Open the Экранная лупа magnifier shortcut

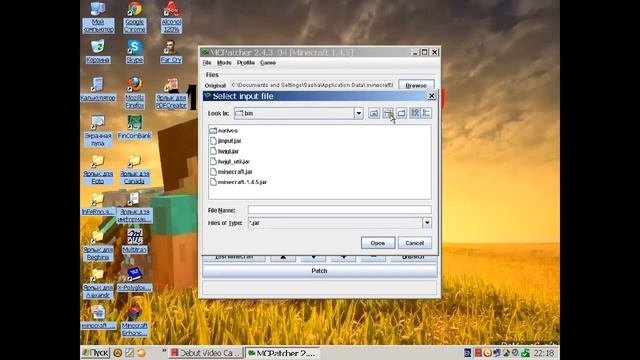click(x=98, y=131)
